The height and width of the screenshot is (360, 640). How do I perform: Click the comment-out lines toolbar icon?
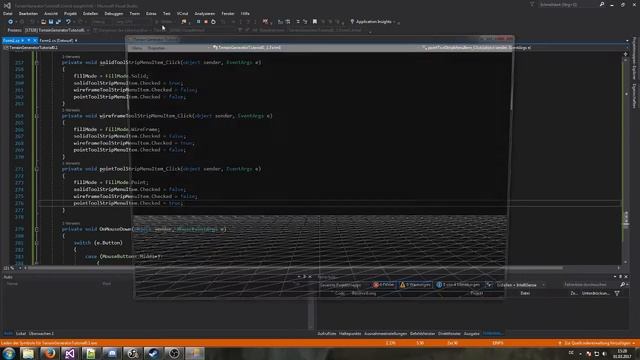[x=298, y=22]
